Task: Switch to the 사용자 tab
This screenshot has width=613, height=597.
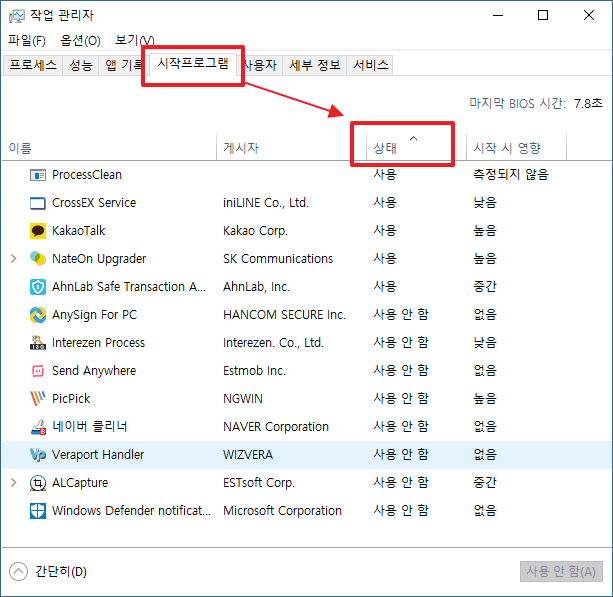Action: (x=260, y=65)
